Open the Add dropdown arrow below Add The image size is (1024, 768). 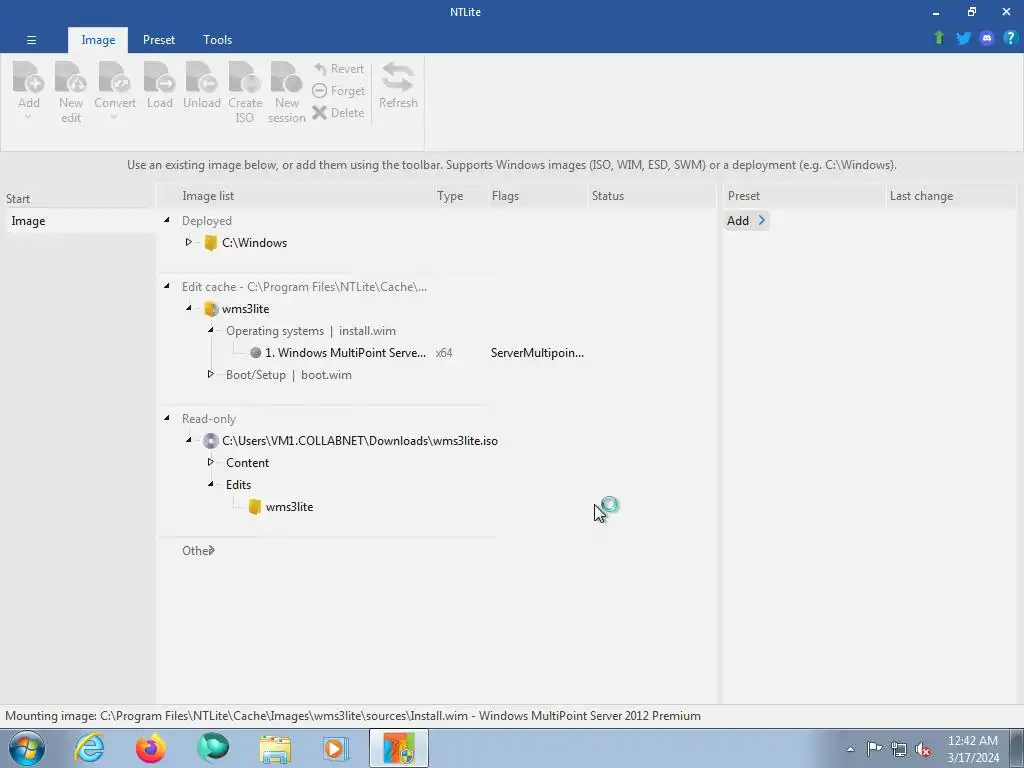pyautogui.click(x=28, y=118)
